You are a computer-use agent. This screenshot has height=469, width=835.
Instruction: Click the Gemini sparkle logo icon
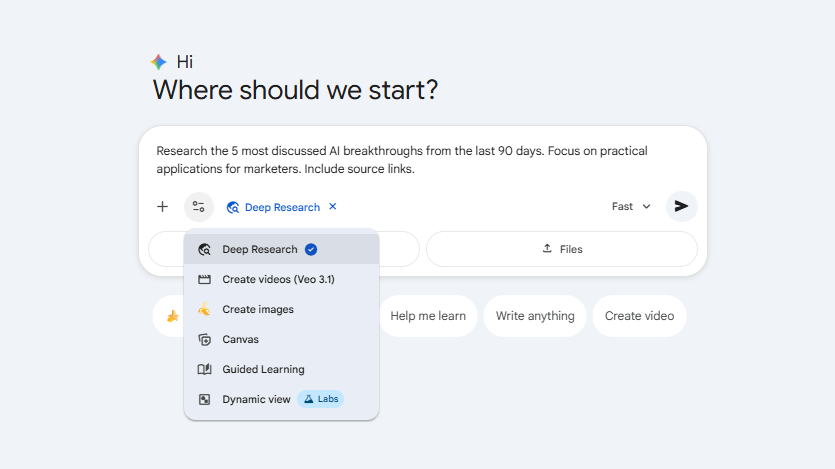pos(159,62)
